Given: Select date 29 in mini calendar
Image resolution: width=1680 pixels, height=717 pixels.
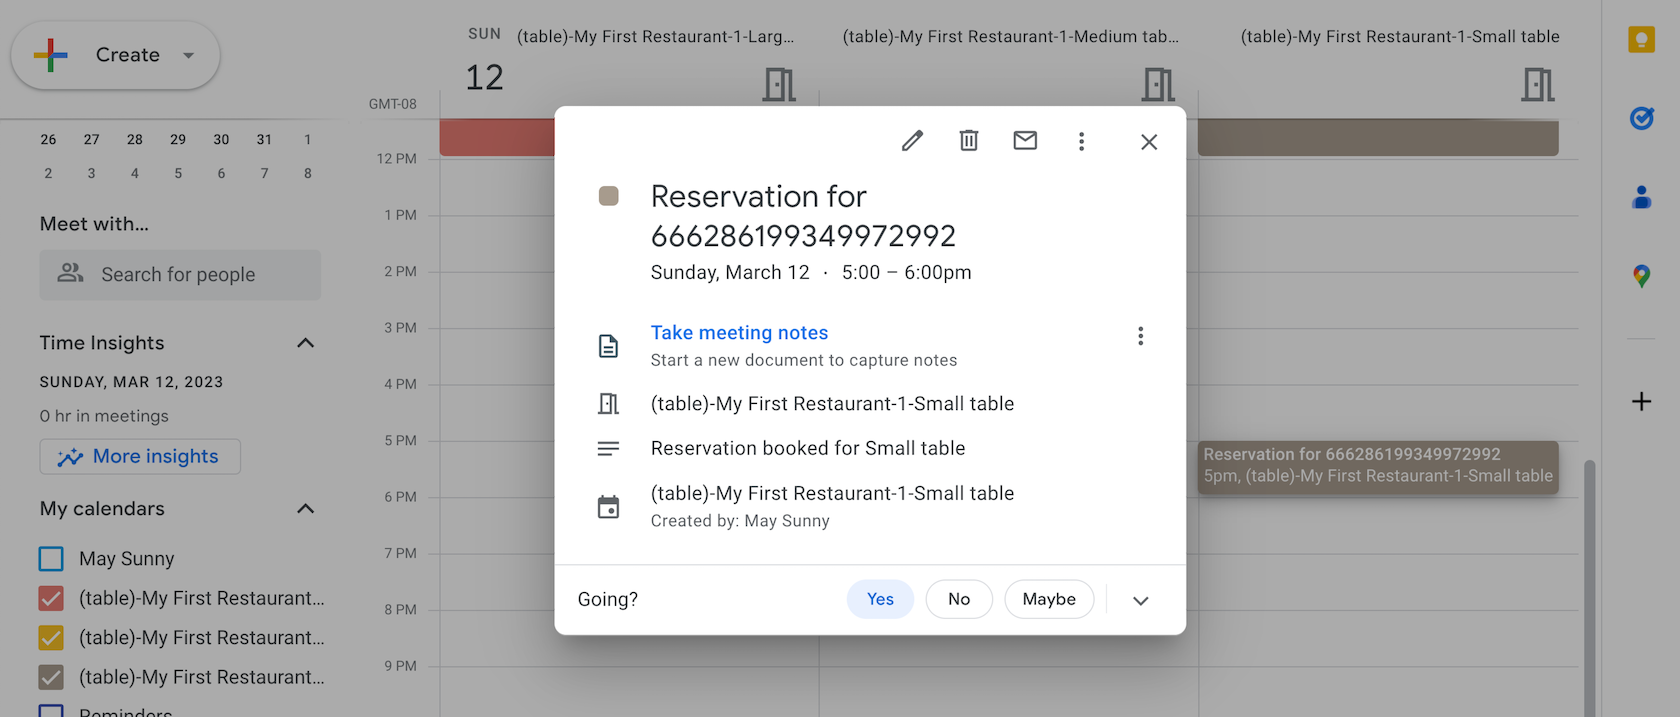Looking at the screenshot, I should [x=178, y=140].
